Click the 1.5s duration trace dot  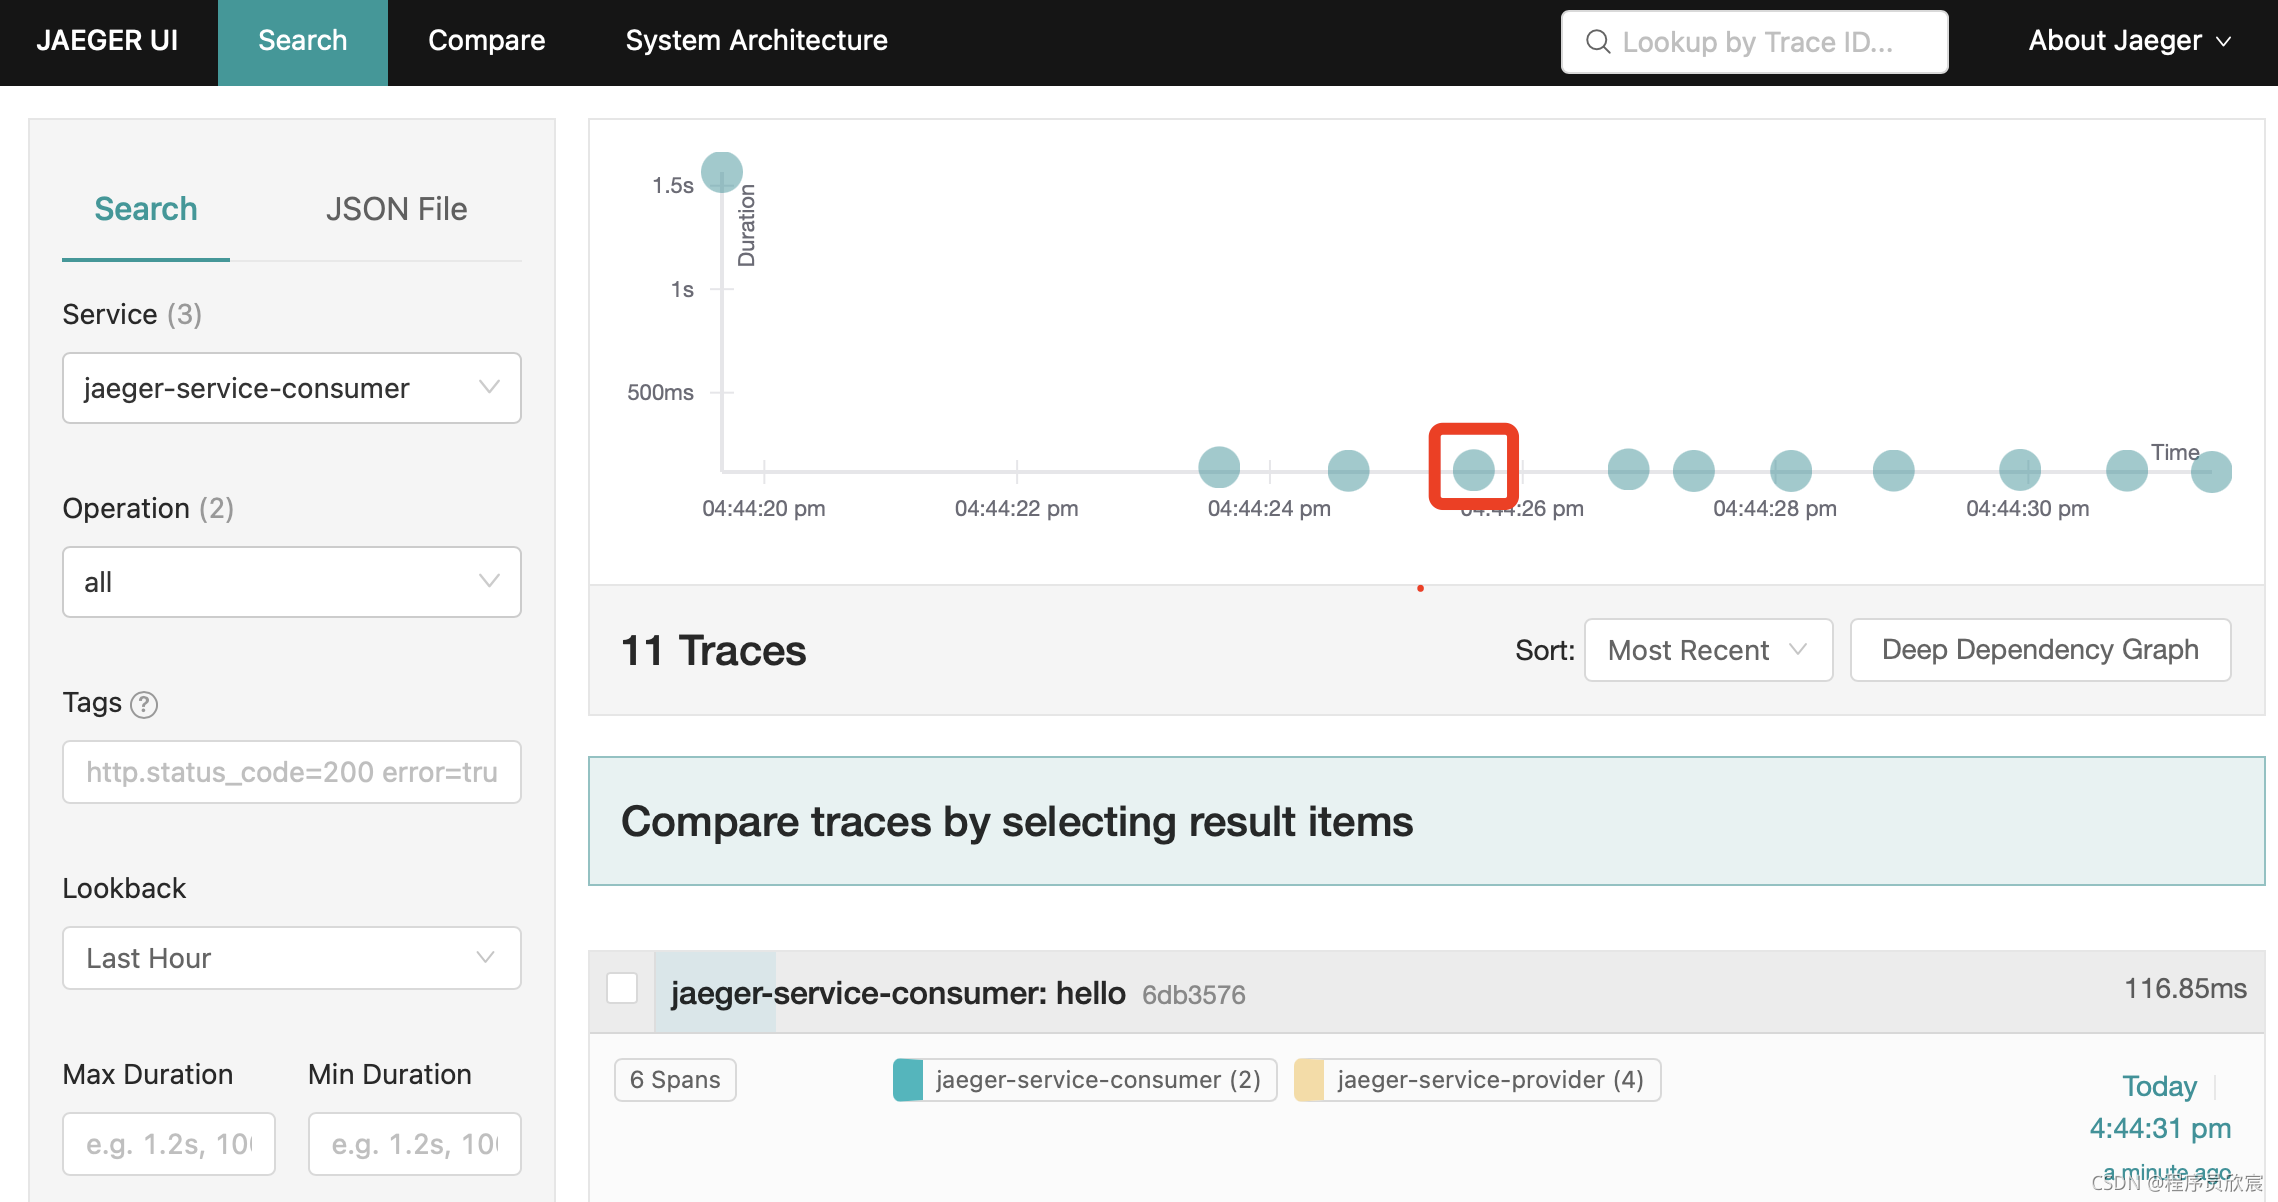(x=721, y=172)
